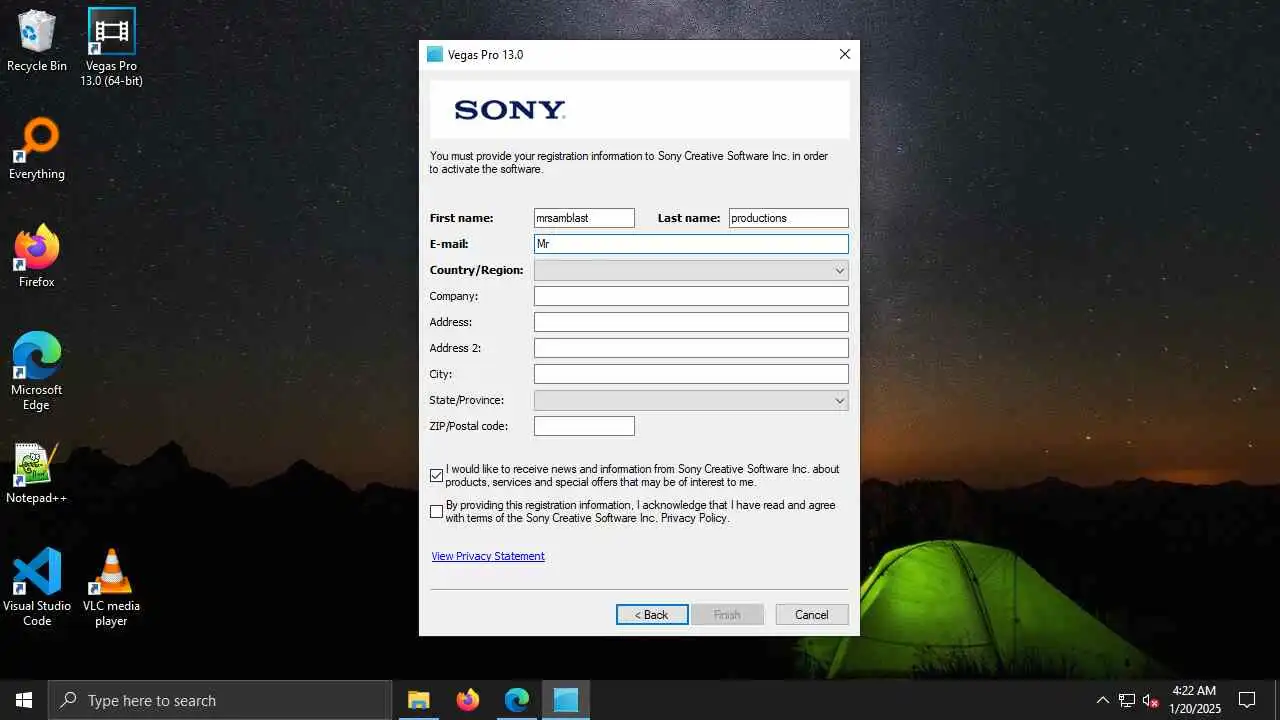The image size is (1280, 720).
Task: Launch Firefox from the taskbar
Action: (467, 700)
